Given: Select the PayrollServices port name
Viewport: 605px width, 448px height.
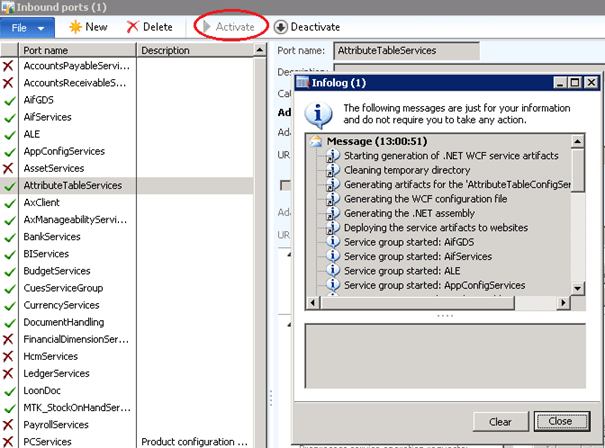Looking at the screenshot, I should [56, 424].
